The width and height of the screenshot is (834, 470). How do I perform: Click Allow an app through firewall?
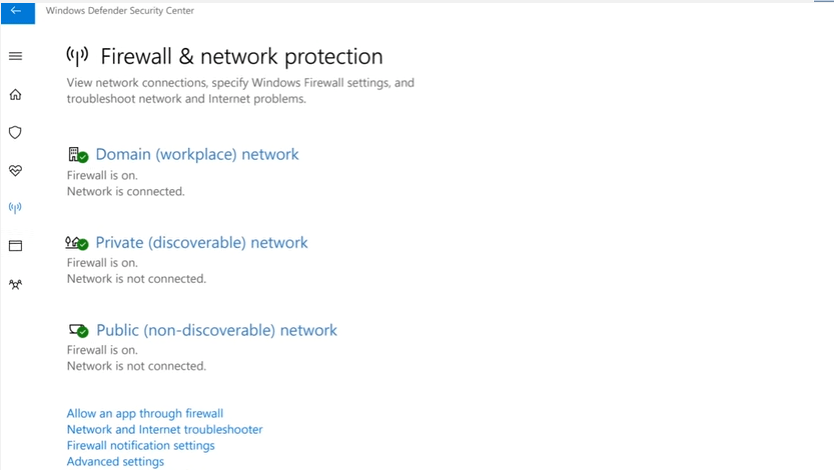point(145,414)
